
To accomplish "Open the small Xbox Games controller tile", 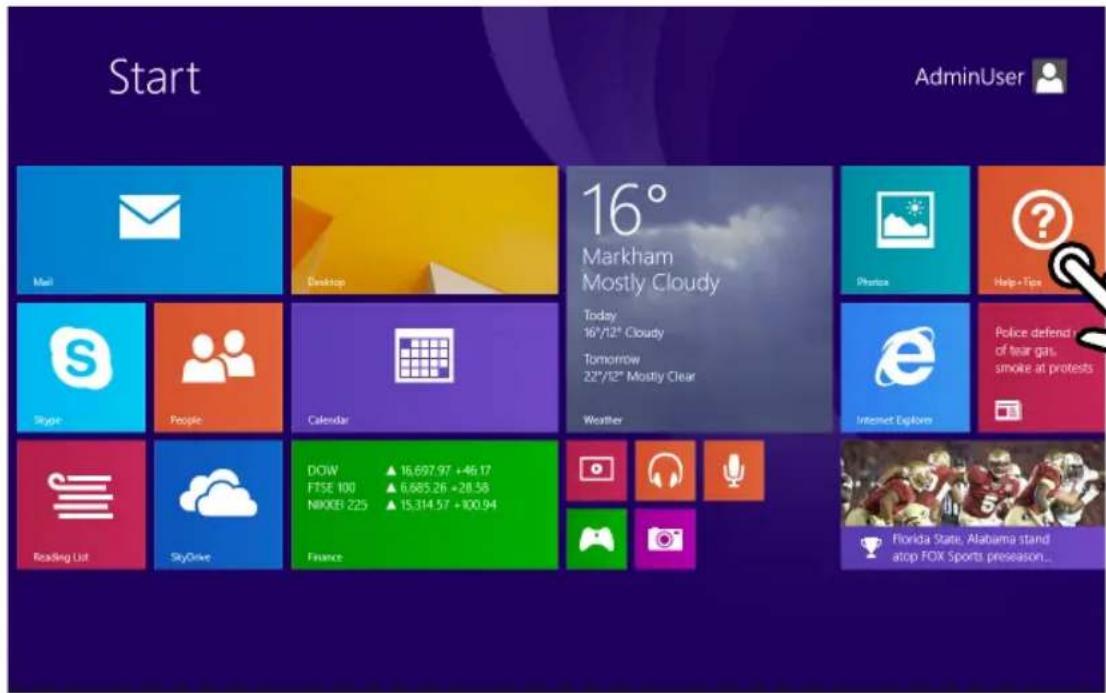I will click(x=596, y=539).
